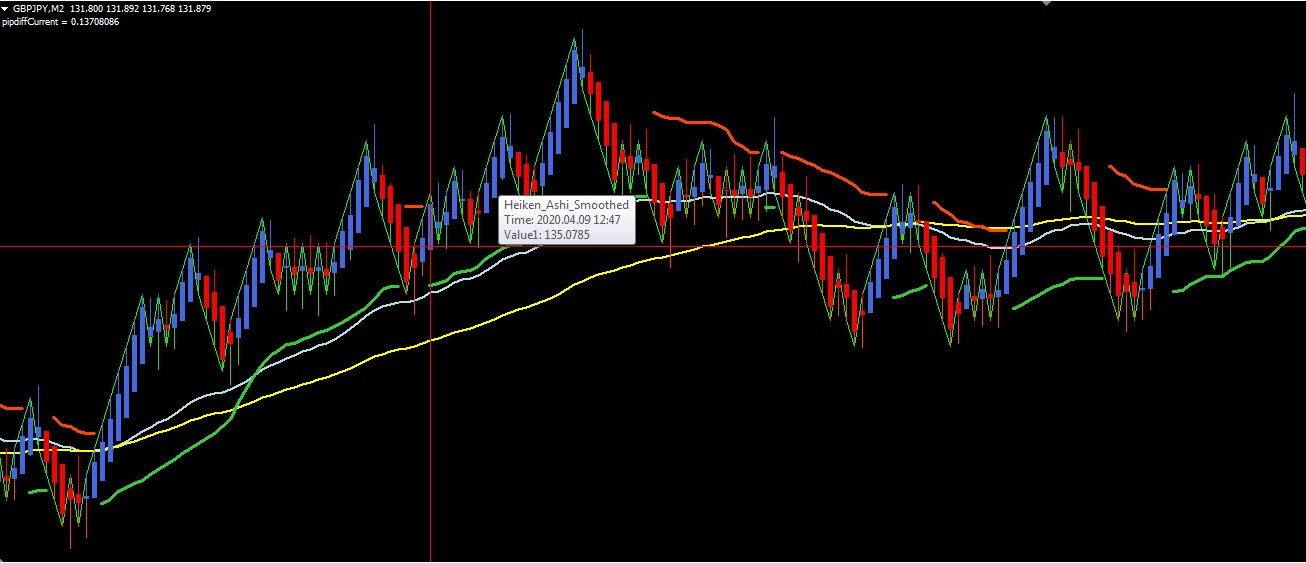Click the small orange dash left of the crosshair
The width and height of the screenshot is (1306, 563).
pyautogui.click(x=415, y=206)
